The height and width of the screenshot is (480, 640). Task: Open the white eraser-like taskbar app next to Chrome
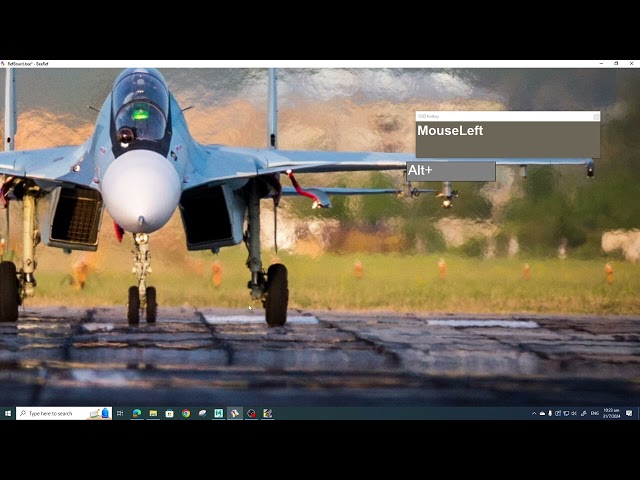click(x=202, y=413)
